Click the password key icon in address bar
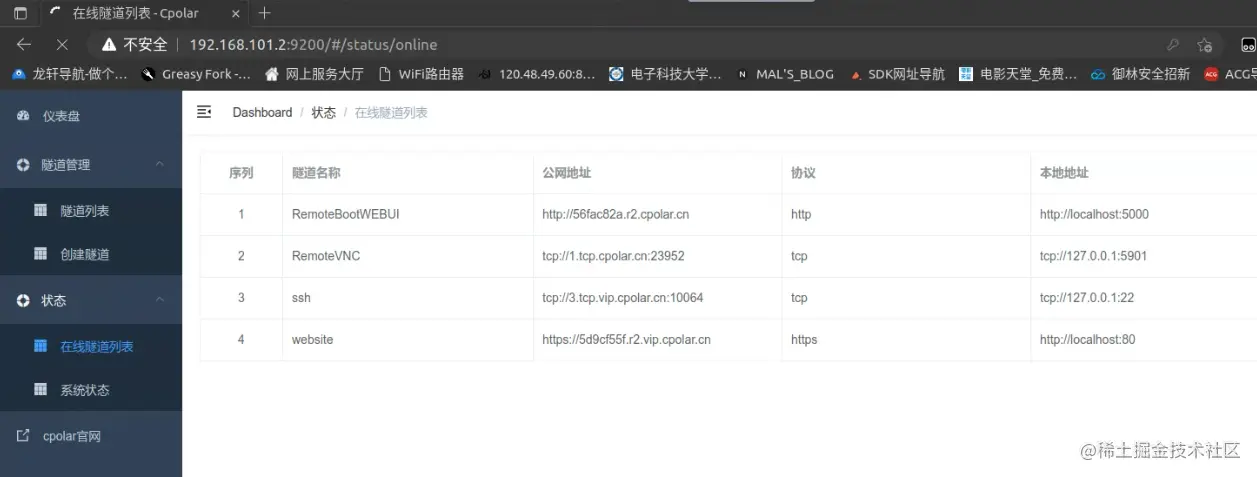This screenshot has width=1257, height=477. pyautogui.click(x=1173, y=44)
